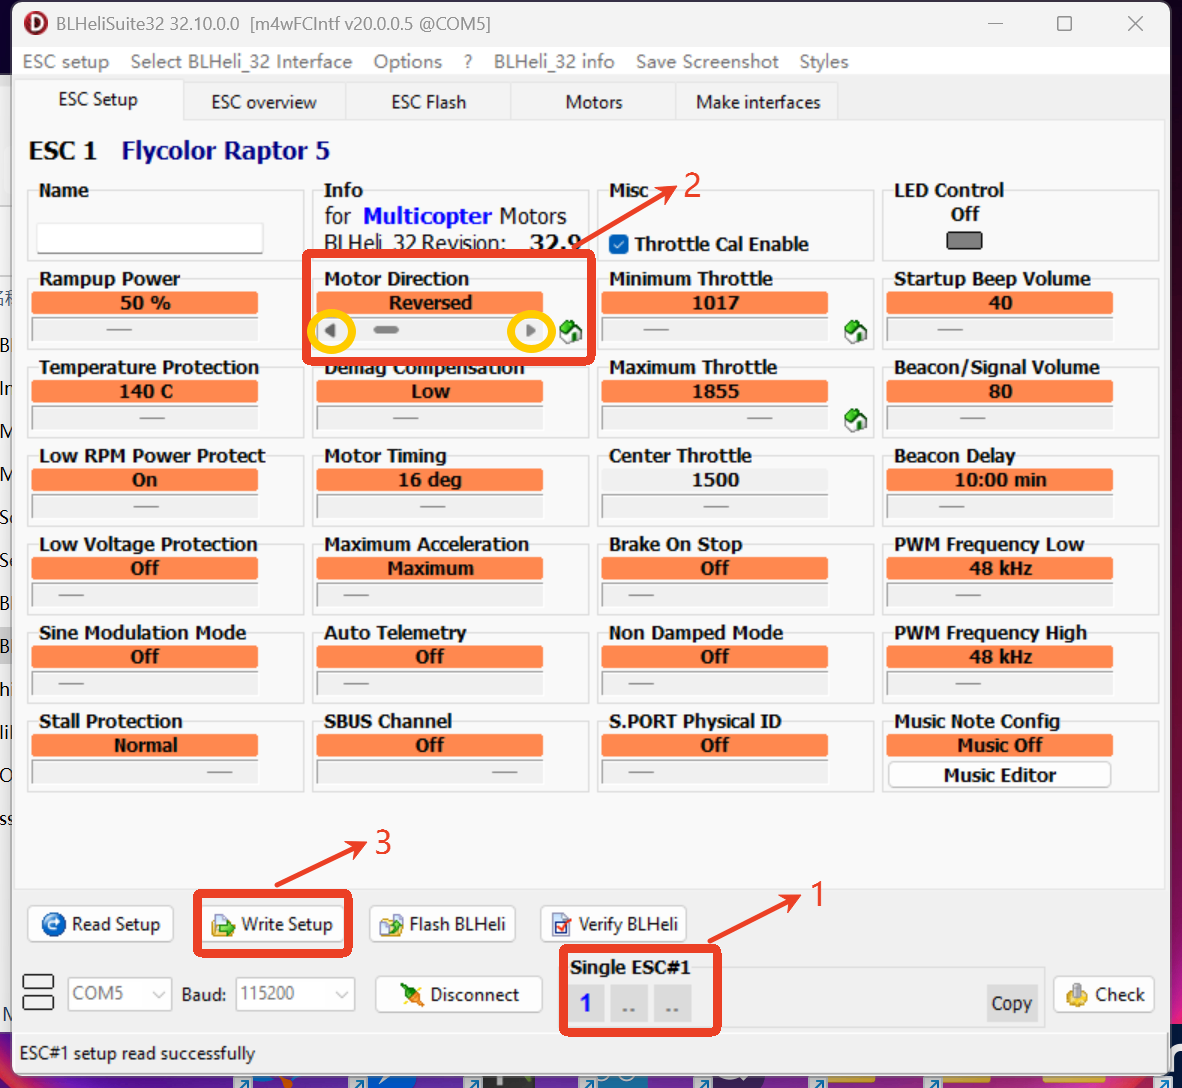Switch to the ESC Flash tab
Image resolution: width=1182 pixels, height=1088 pixels.
point(428,102)
